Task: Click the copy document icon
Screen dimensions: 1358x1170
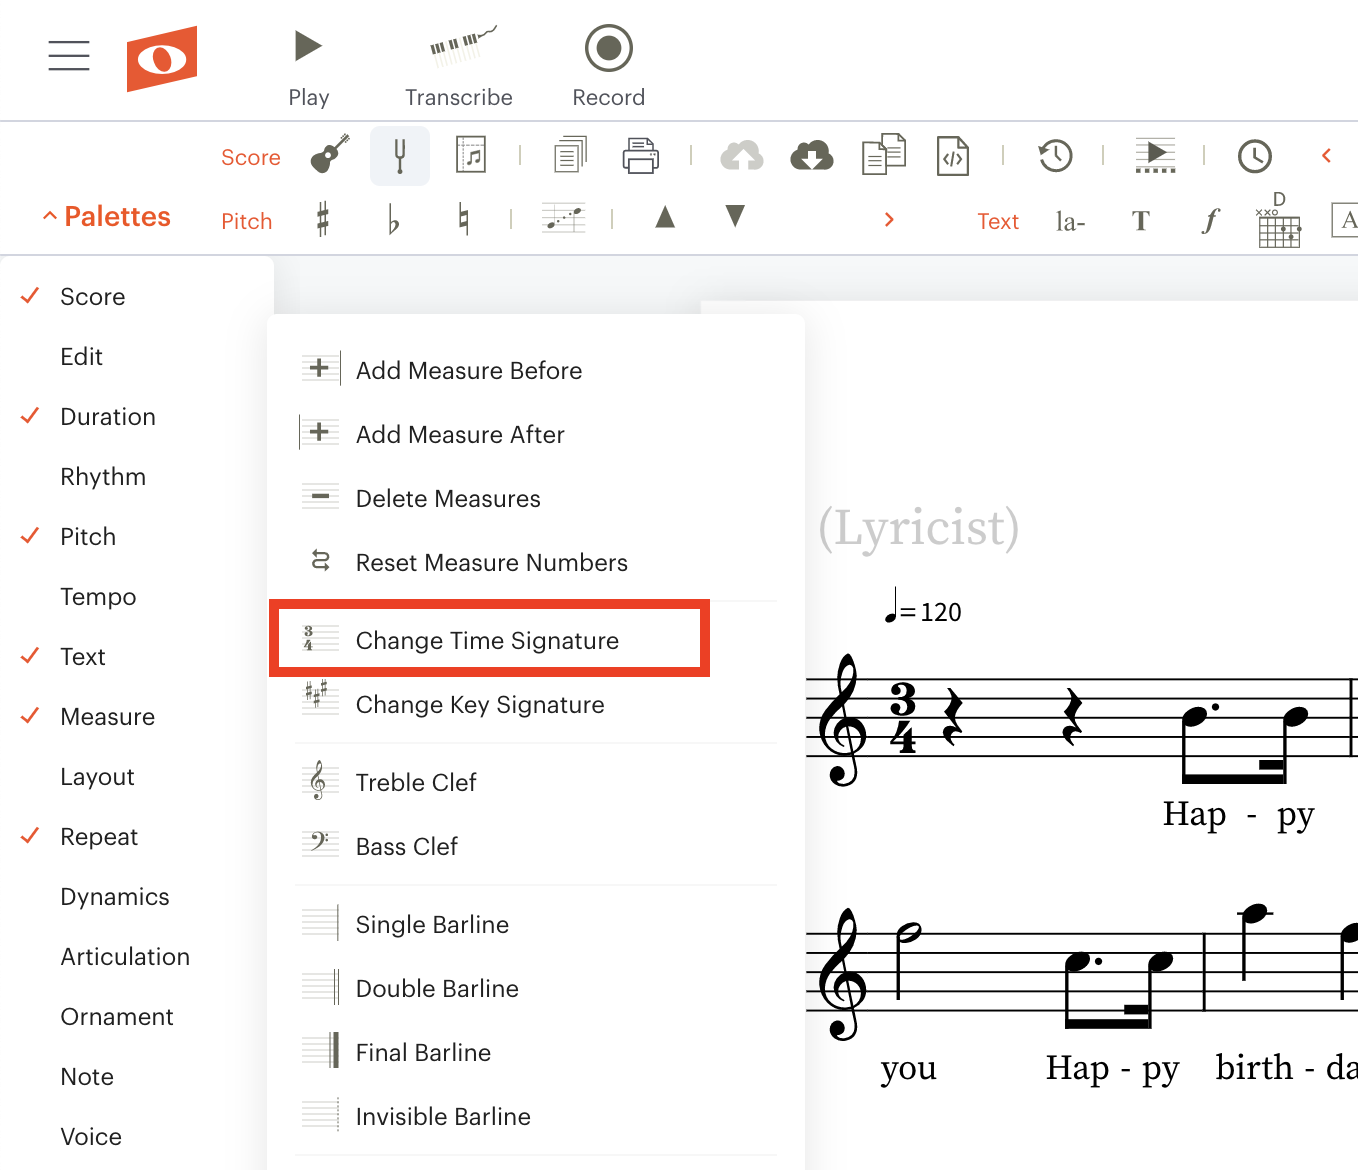Action: (x=884, y=155)
